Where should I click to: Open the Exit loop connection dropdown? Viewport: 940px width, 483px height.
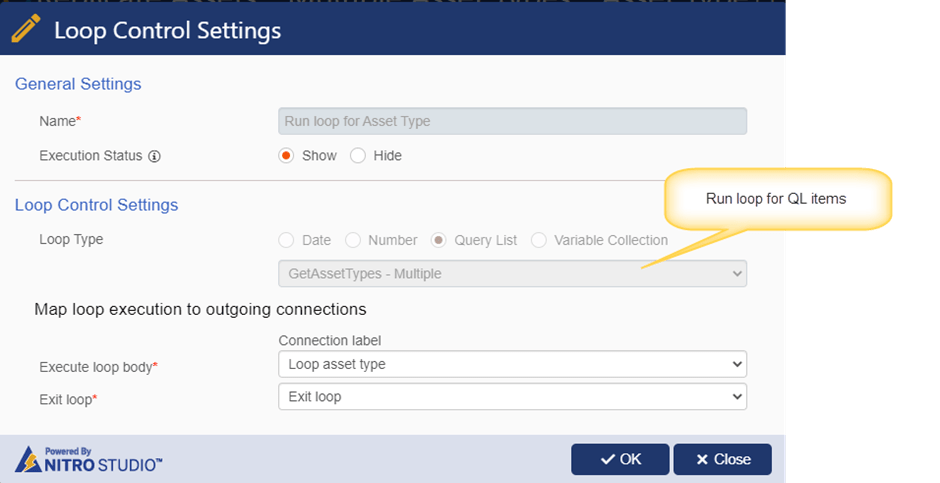click(513, 397)
